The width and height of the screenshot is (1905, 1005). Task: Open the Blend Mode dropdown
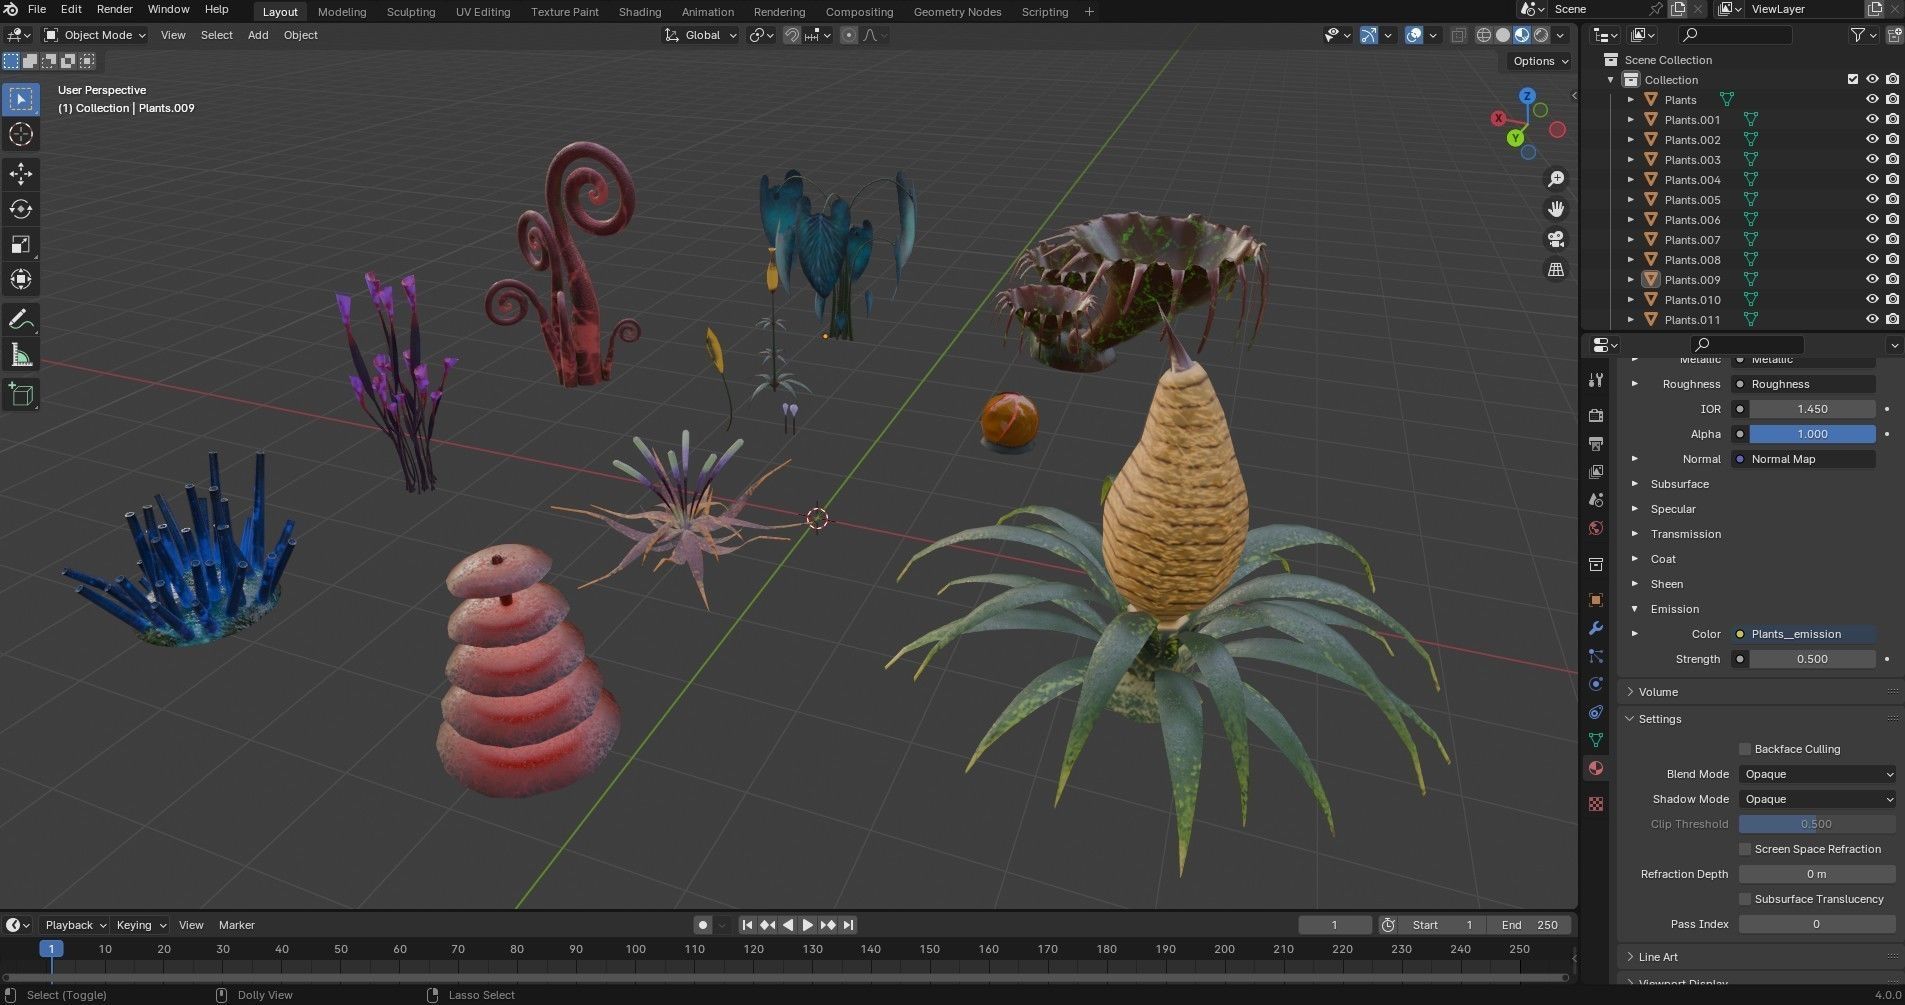pos(1817,774)
